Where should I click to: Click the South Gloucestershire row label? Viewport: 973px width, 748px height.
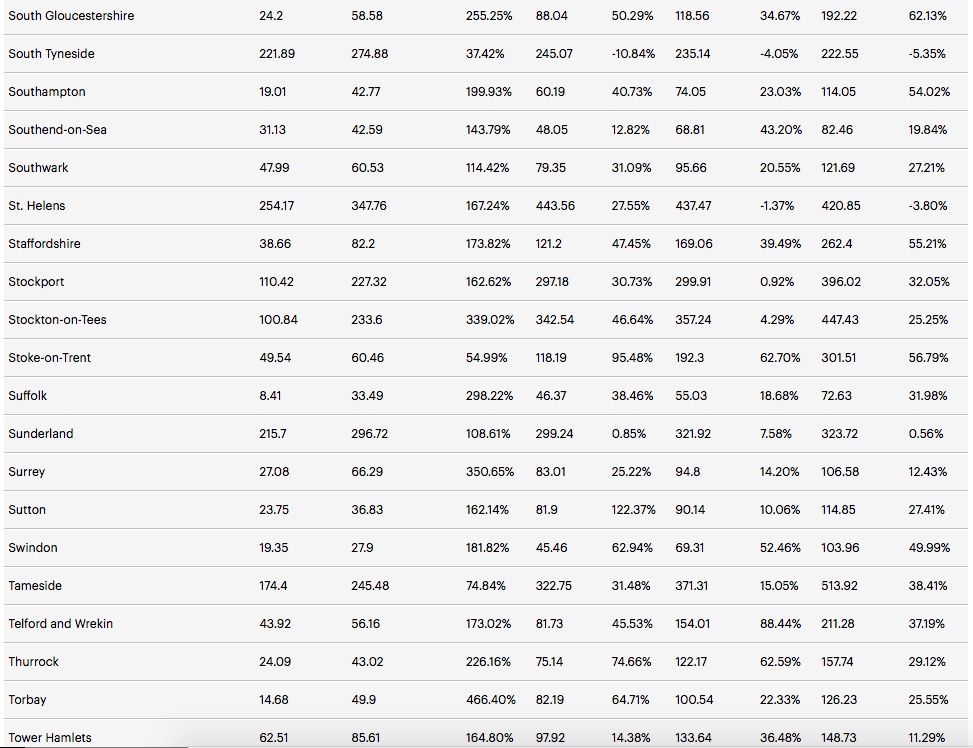pyautogui.click(x=71, y=16)
